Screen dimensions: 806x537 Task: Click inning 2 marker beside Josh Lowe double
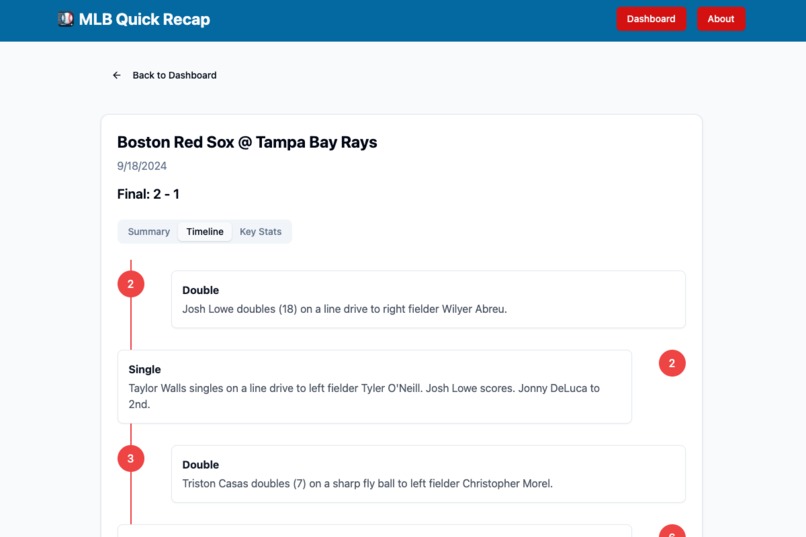[131, 284]
